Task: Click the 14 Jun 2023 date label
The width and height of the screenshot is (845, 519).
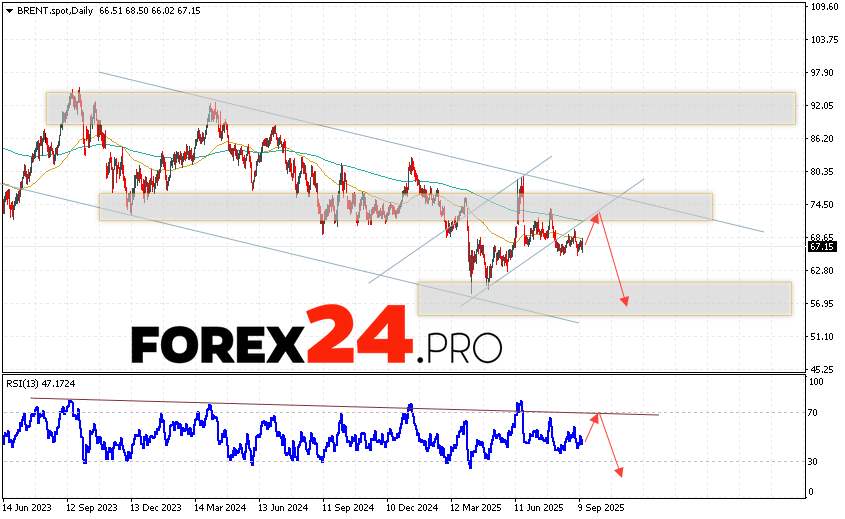Action: coord(28,506)
